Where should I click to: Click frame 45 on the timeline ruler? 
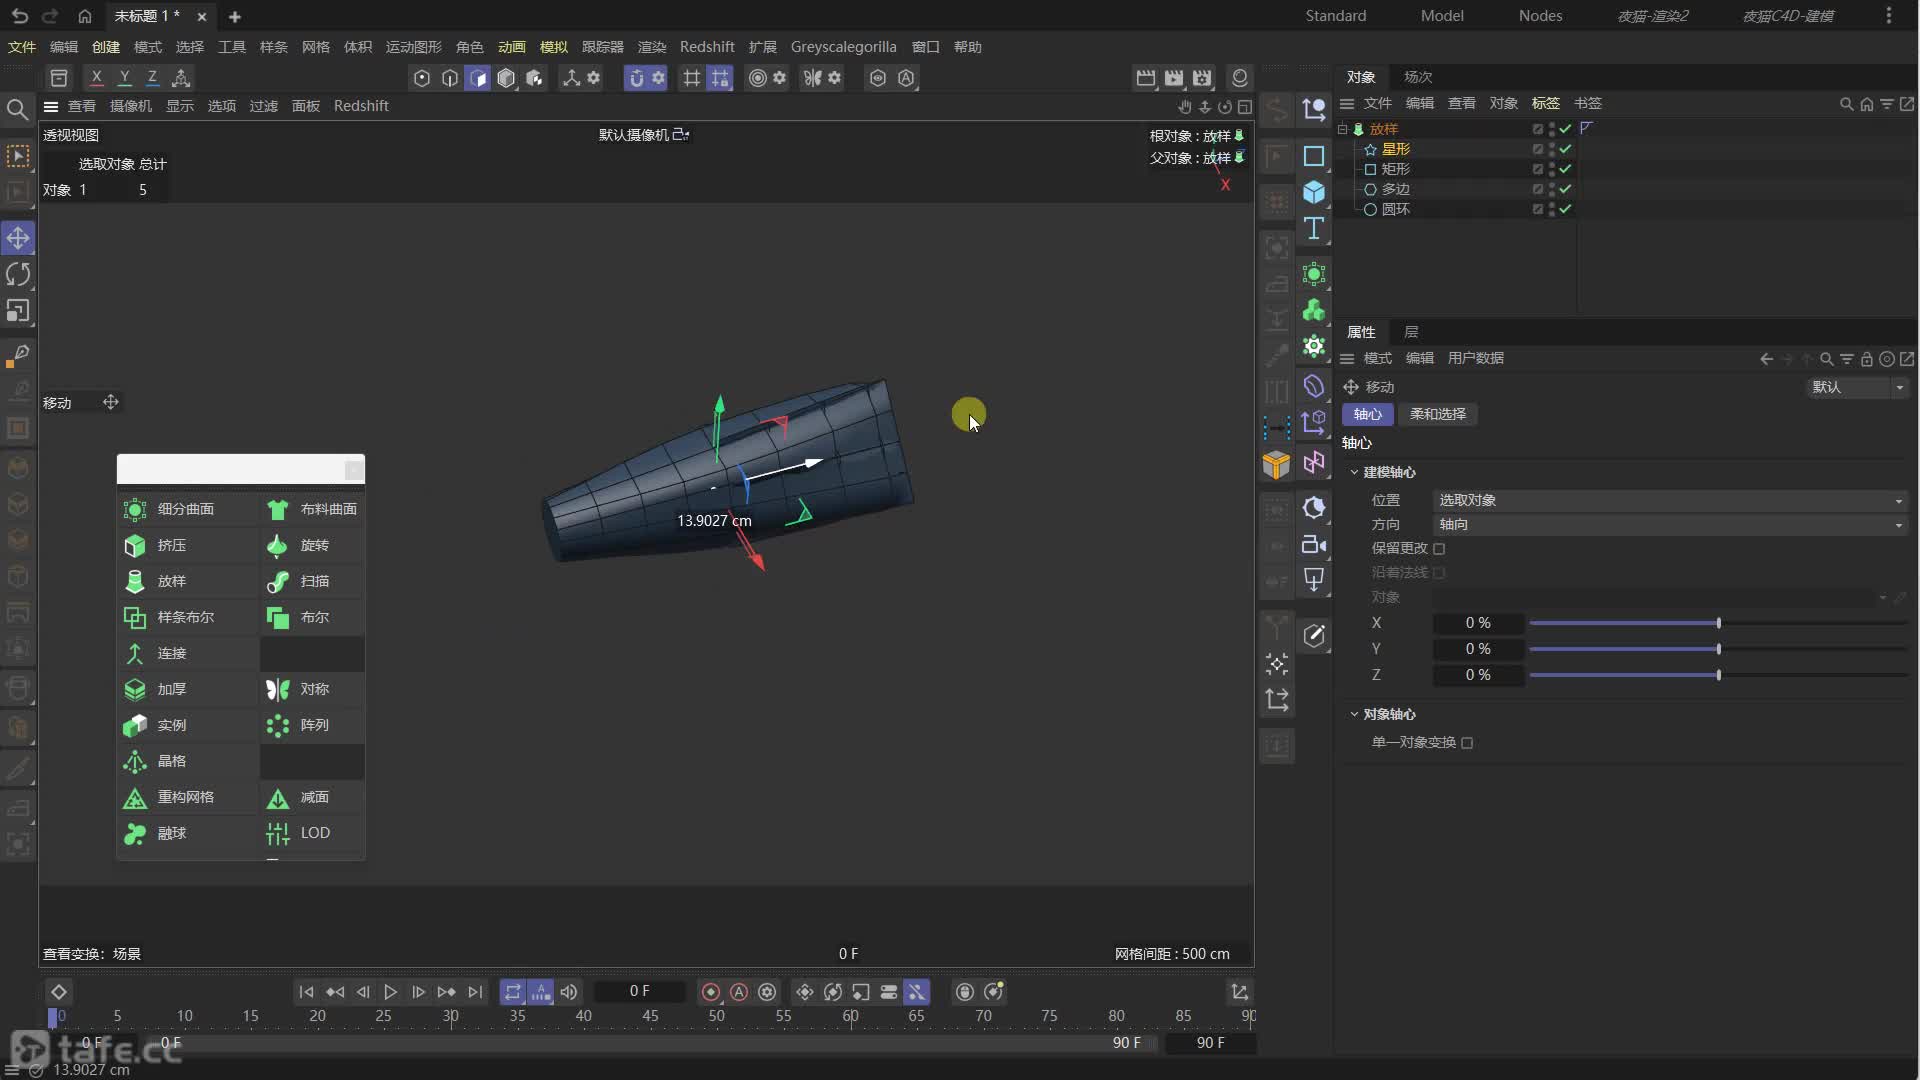pos(650,1016)
